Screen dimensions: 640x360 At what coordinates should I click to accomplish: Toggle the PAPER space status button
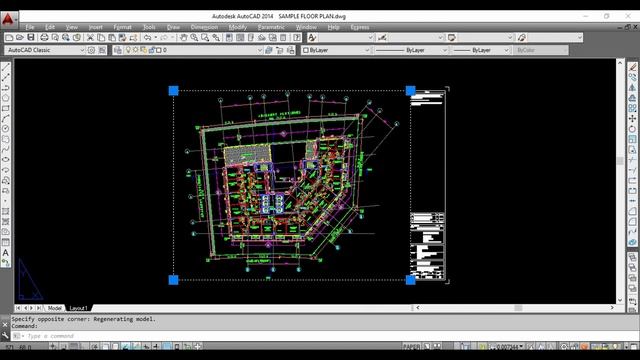pos(411,347)
